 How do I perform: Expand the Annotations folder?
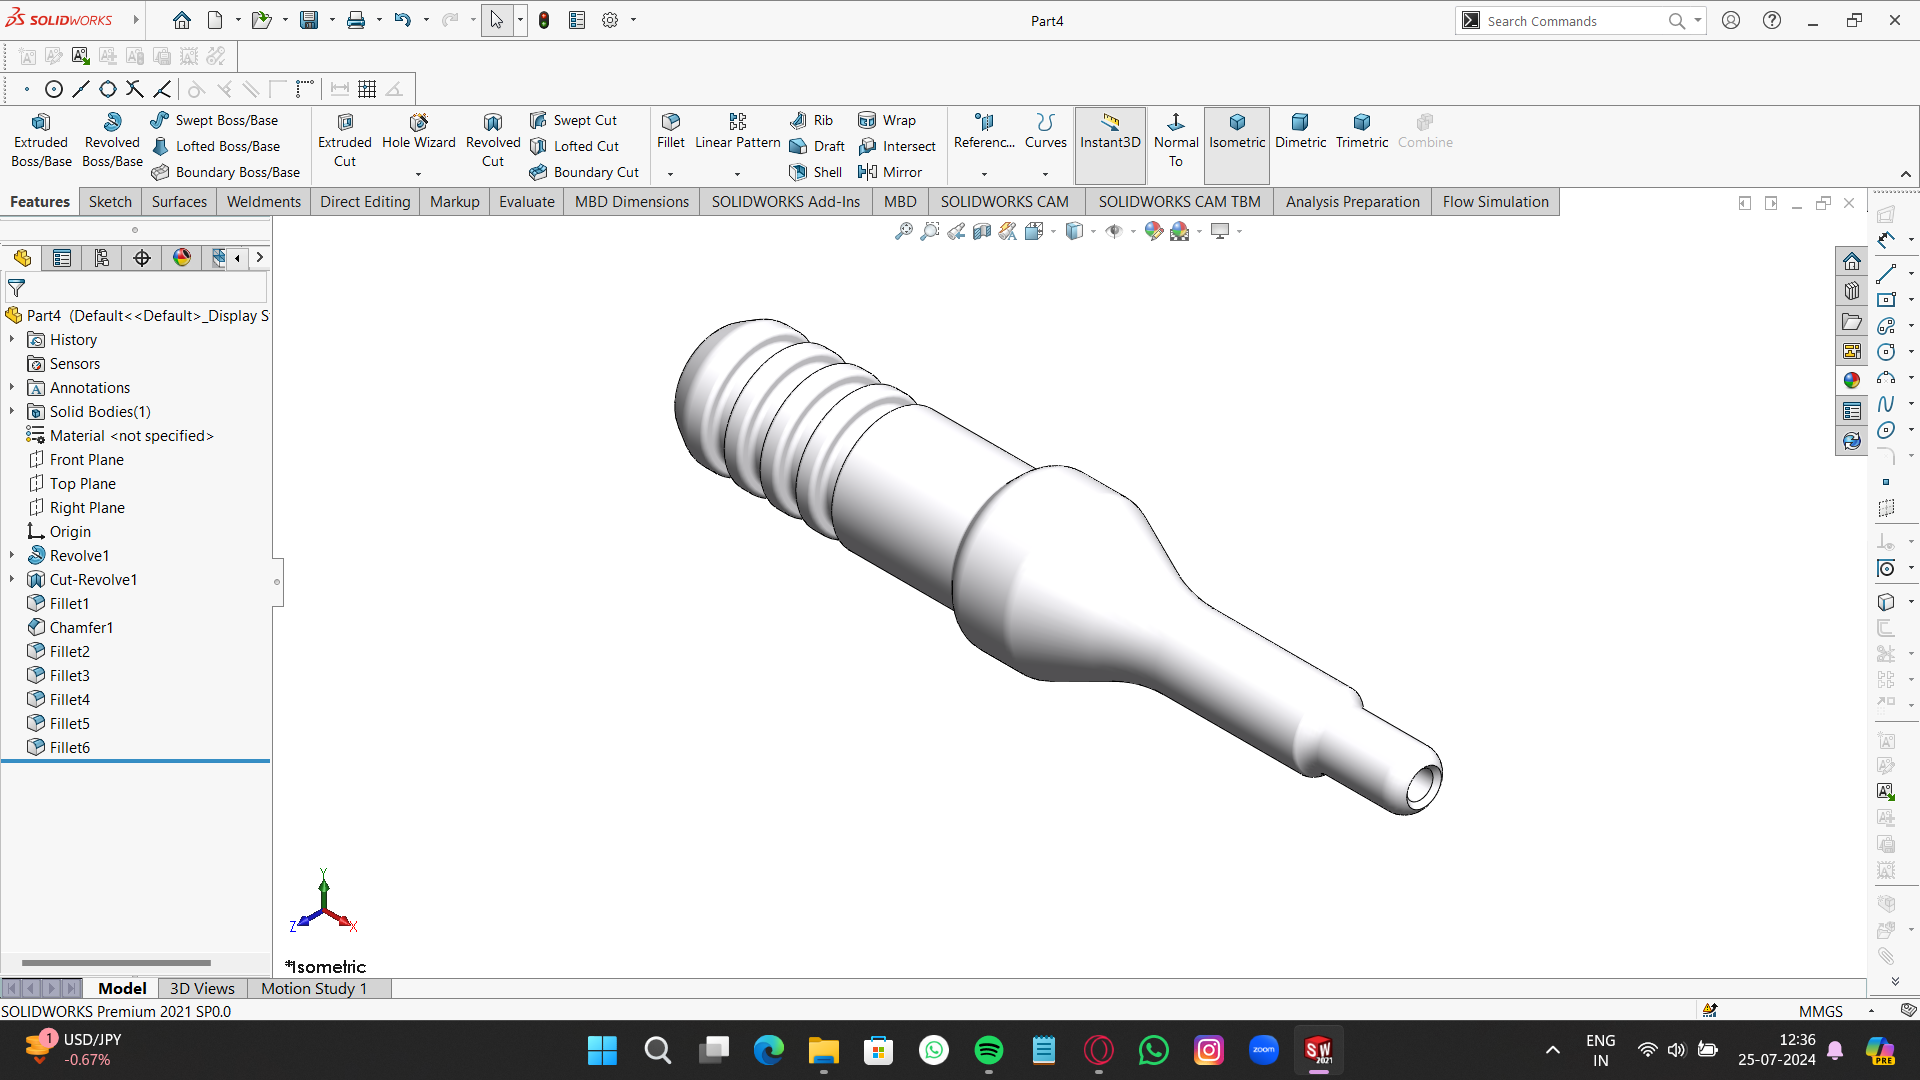tap(12, 388)
